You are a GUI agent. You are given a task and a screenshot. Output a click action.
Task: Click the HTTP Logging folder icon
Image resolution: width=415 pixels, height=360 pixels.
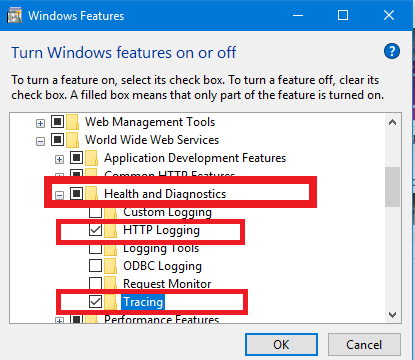point(110,230)
